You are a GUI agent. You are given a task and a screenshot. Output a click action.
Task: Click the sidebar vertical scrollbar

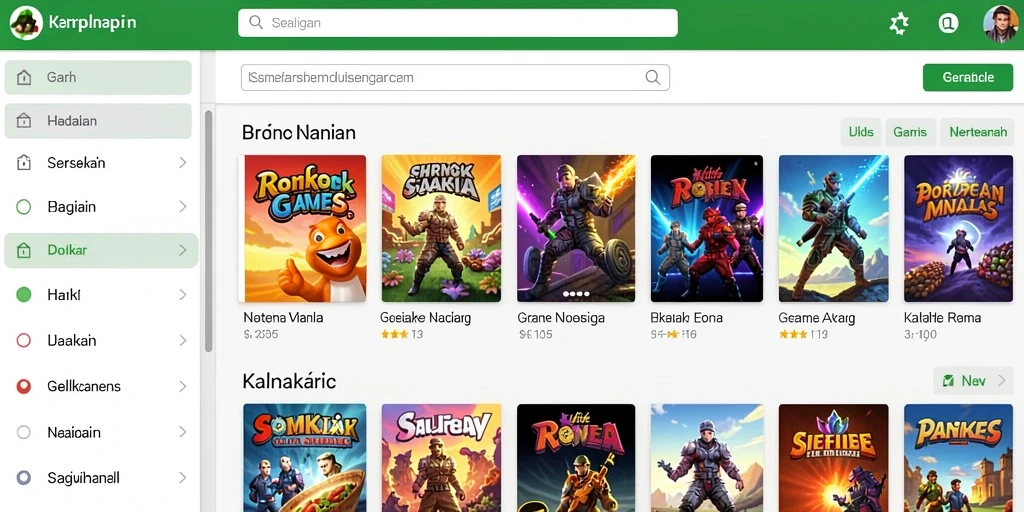[209, 231]
